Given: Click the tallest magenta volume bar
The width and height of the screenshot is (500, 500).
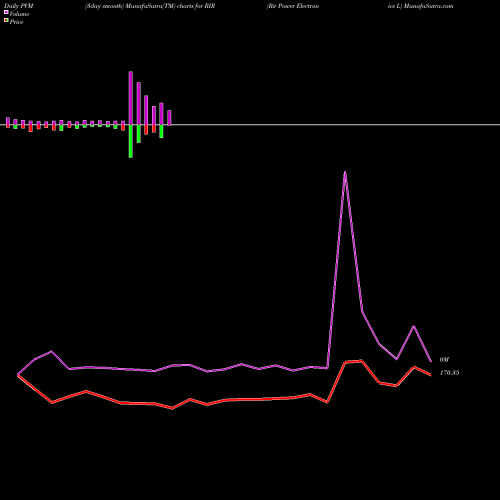Looking at the screenshot, I should click(131, 98).
